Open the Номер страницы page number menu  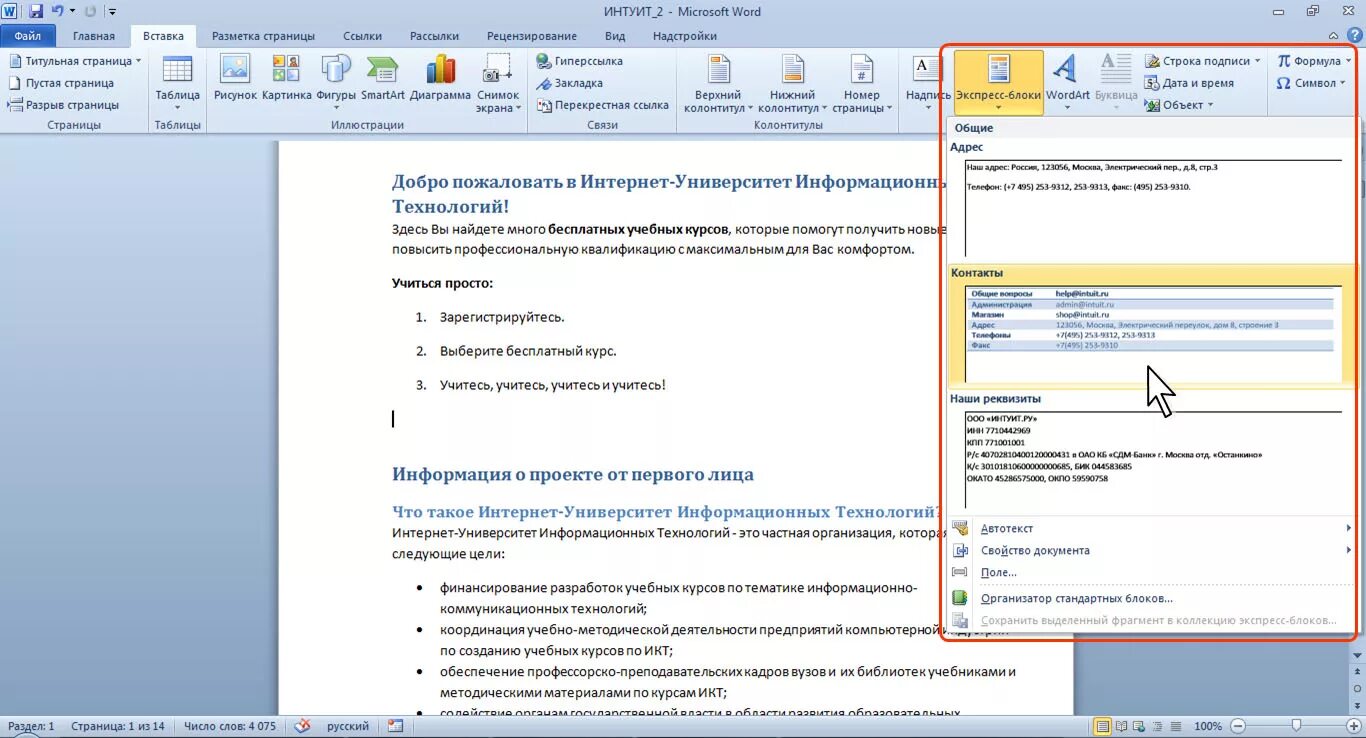[x=861, y=84]
